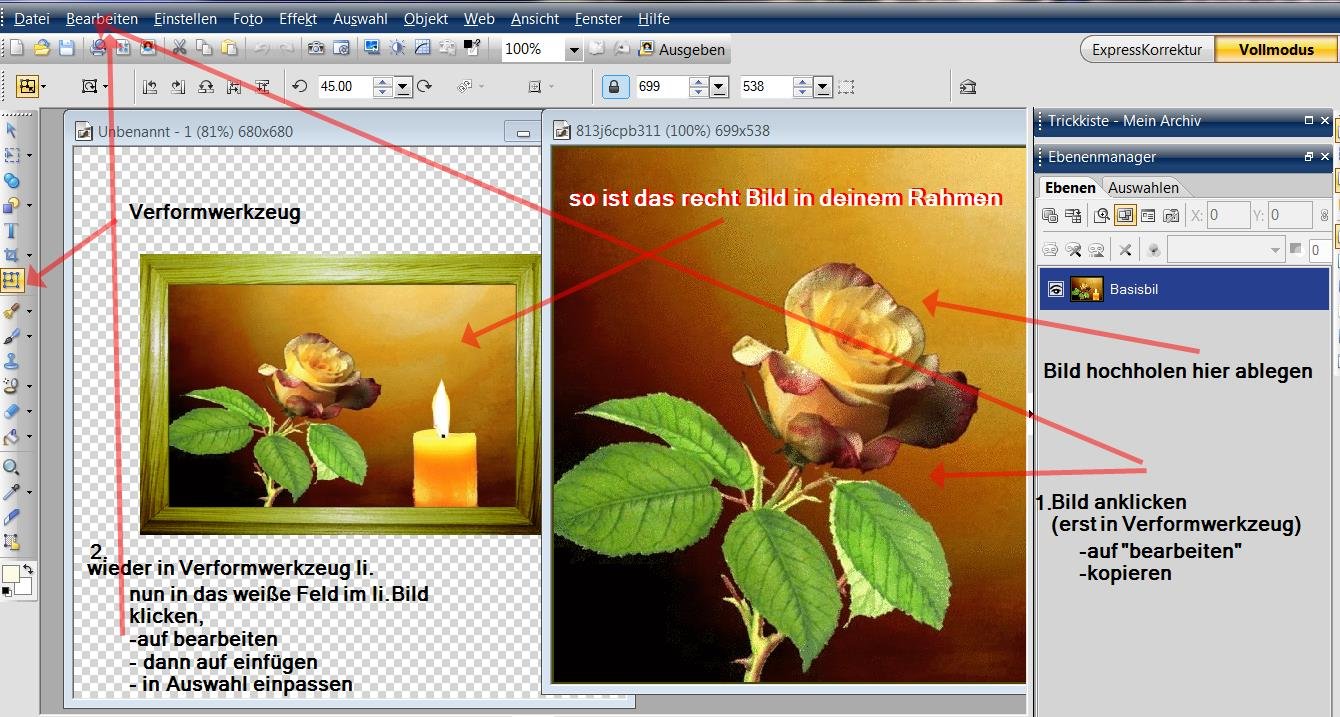The height and width of the screenshot is (717, 1340).
Task: Select the Basisbil layer thumbnail
Action: pos(1086,290)
